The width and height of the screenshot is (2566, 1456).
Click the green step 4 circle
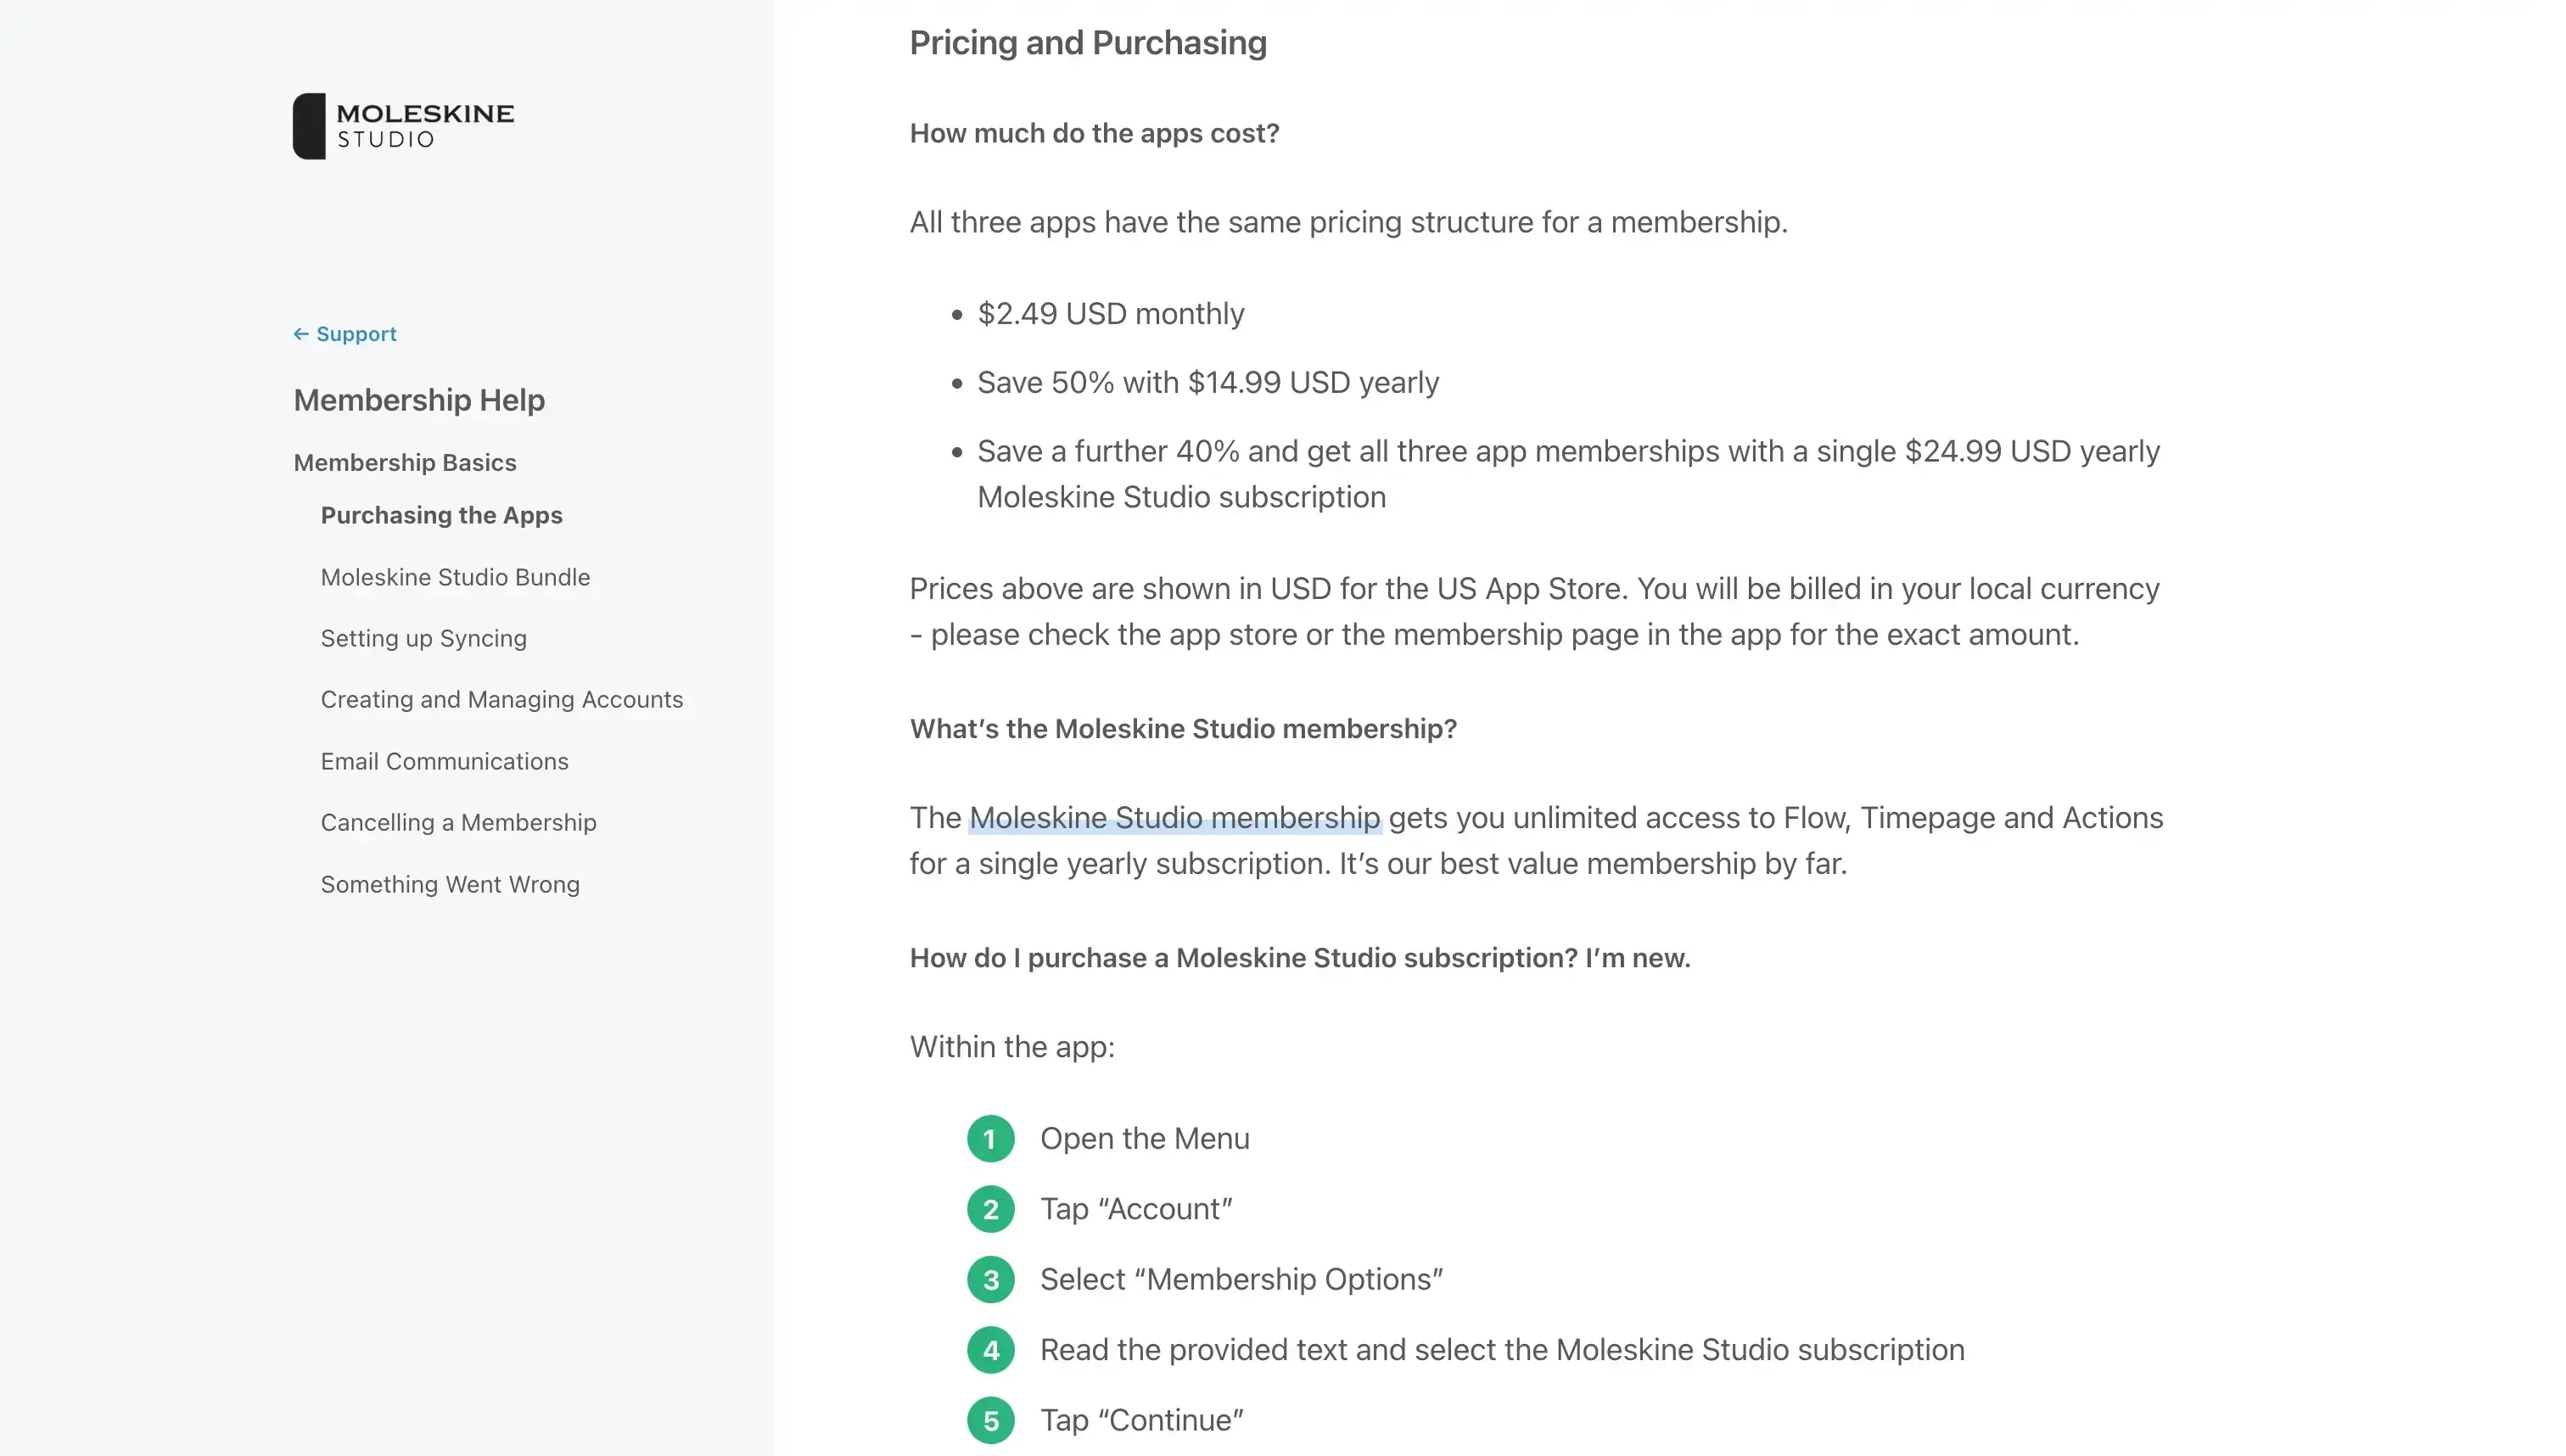coord(989,1349)
